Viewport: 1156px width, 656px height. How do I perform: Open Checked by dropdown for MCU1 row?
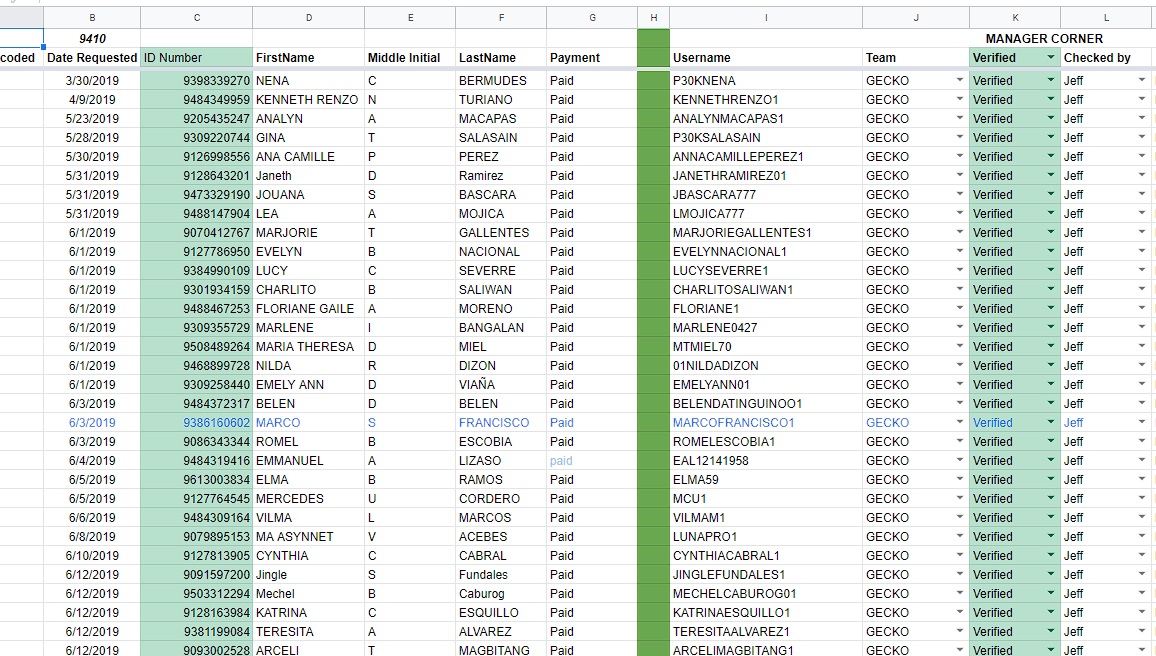point(1141,498)
